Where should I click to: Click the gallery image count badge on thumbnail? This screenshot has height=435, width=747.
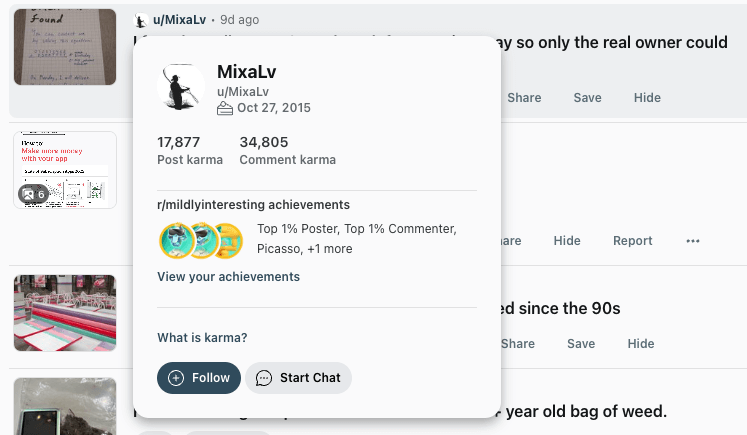(x=33, y=193)
